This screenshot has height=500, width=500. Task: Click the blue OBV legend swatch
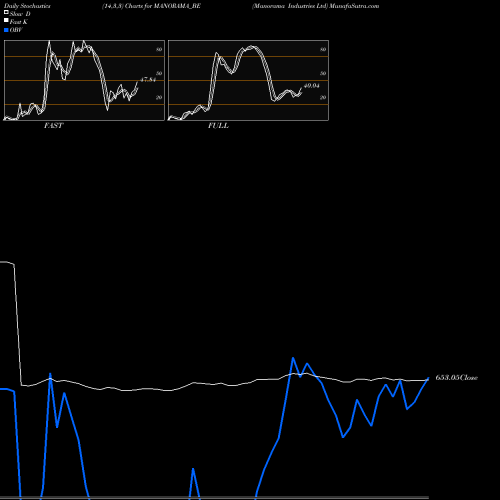(6, 30)
